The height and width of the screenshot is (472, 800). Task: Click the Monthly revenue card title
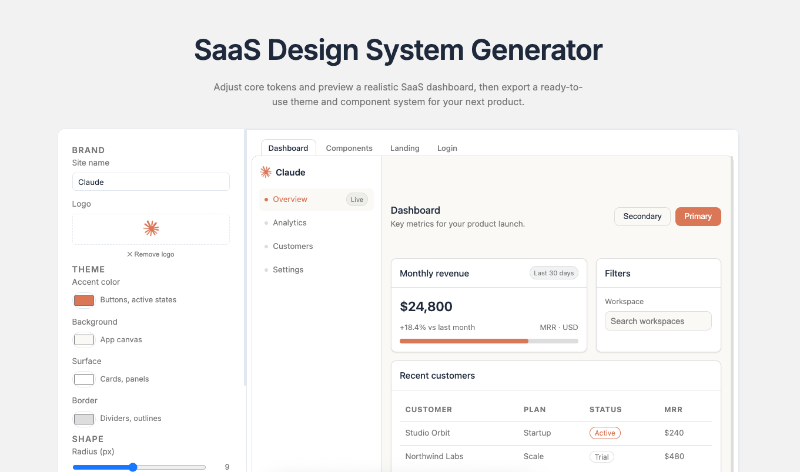pyautogui.click(x=434, y=274)
